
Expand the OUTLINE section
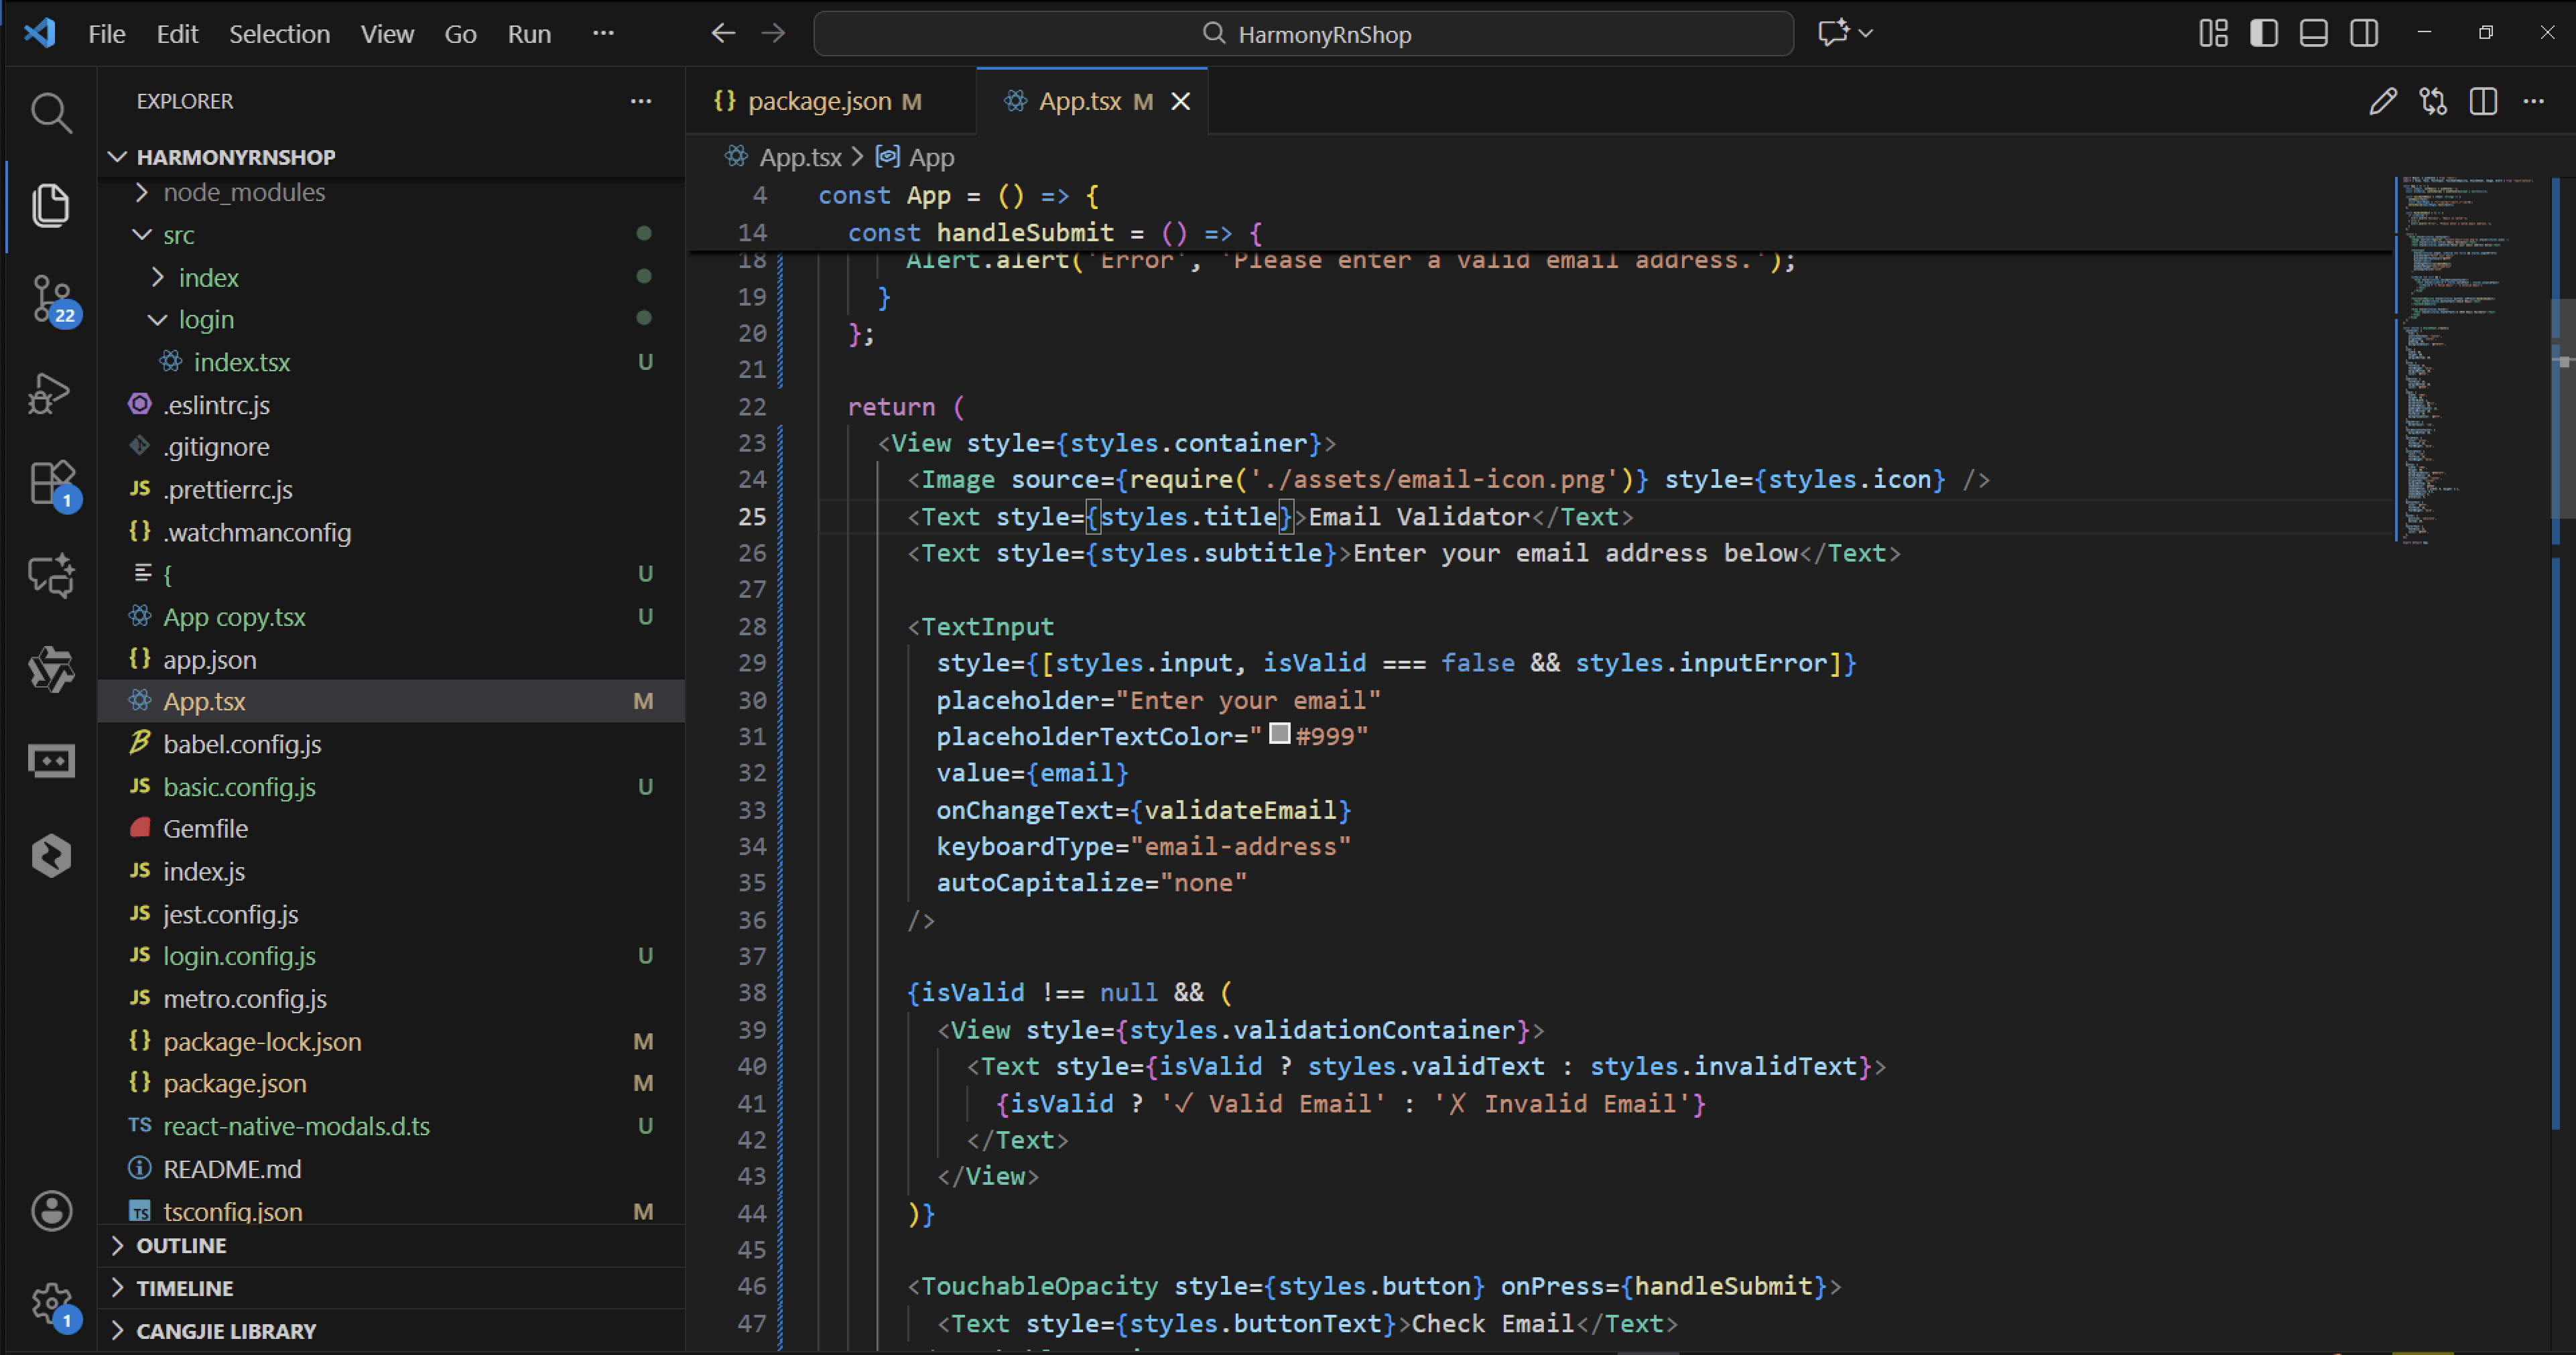tap(181, 1246)
